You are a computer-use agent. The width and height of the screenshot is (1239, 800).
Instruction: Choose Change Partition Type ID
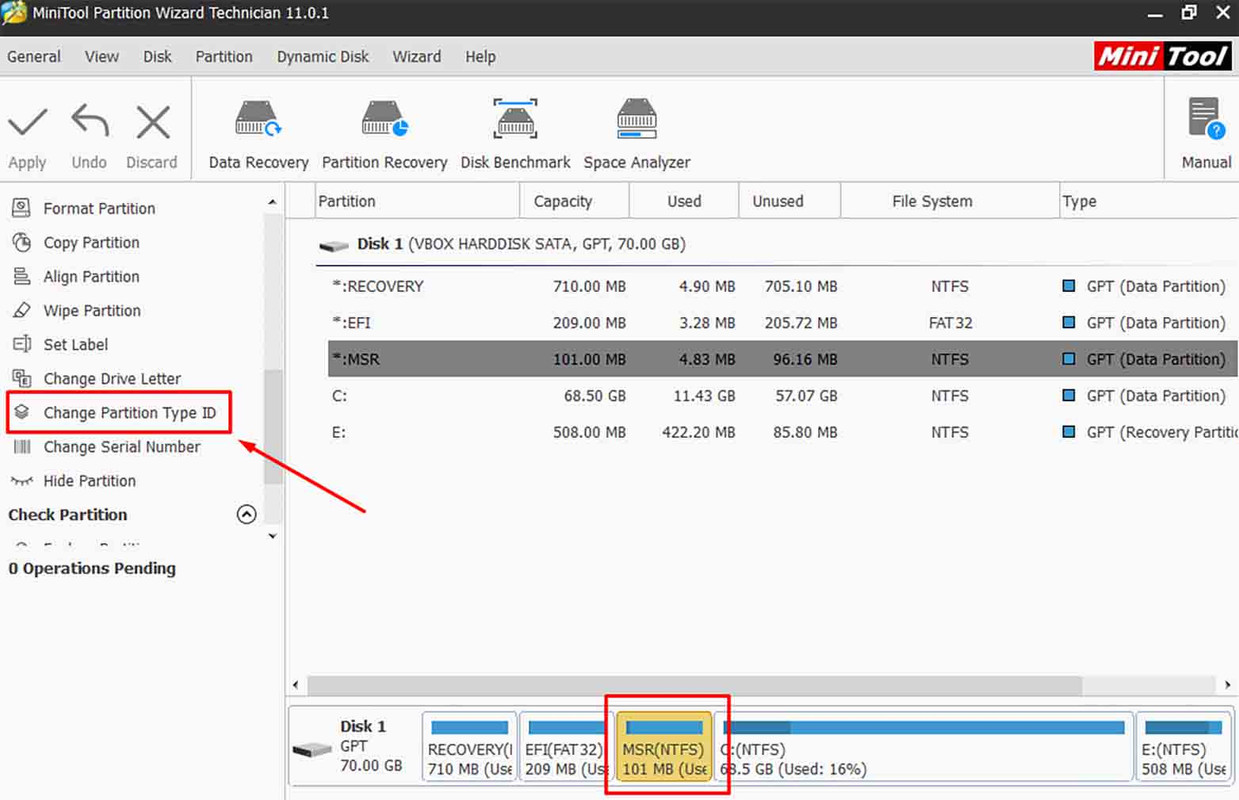pos(130,412)
